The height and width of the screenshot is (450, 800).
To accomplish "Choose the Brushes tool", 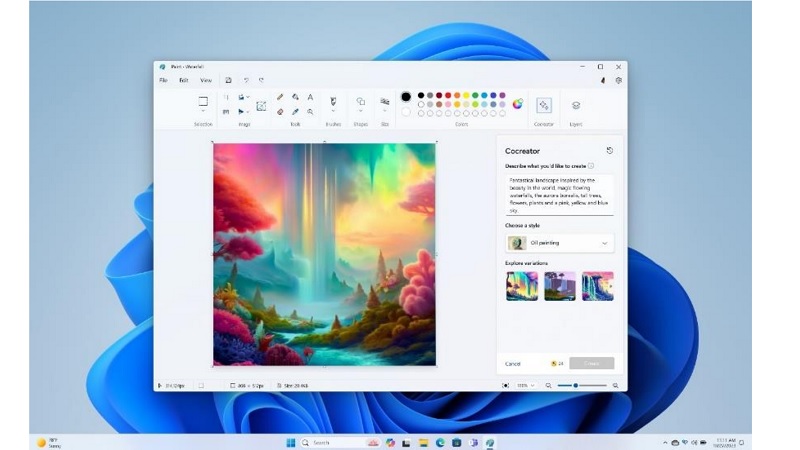I will click(333, 101).
